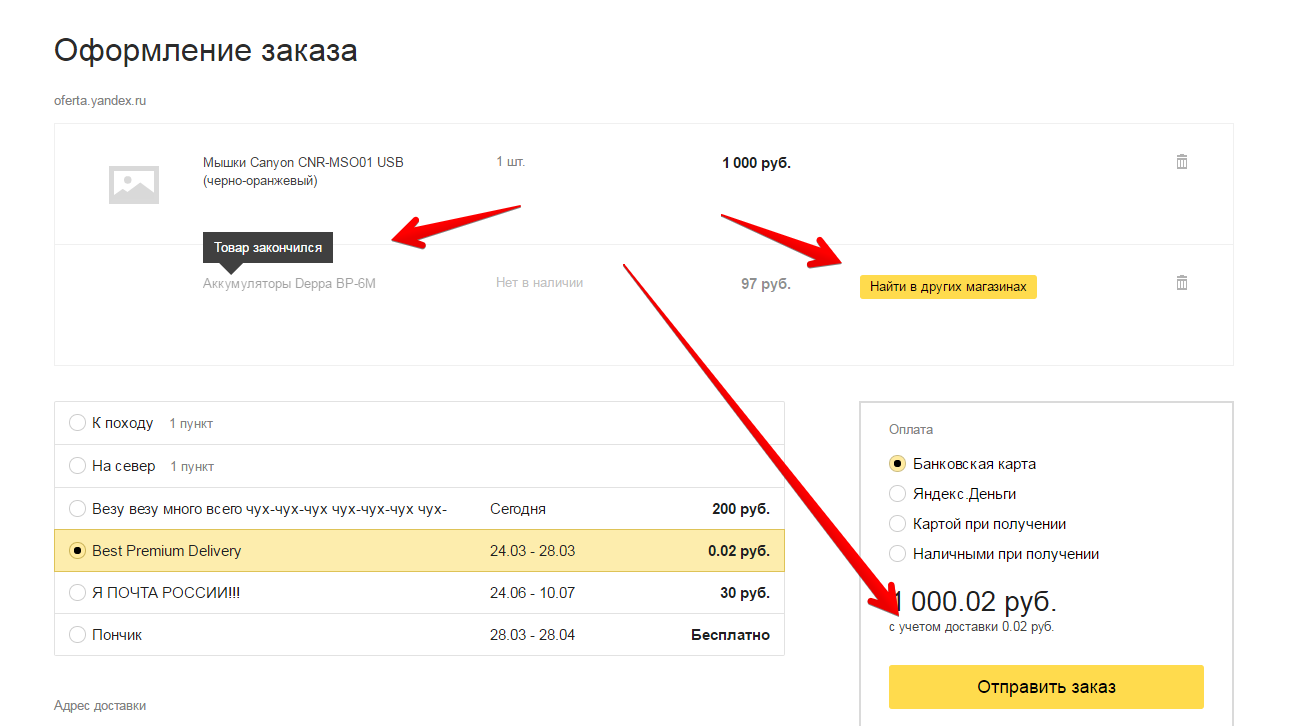Select Best Premium Delivery radio button

pos(77,551)
